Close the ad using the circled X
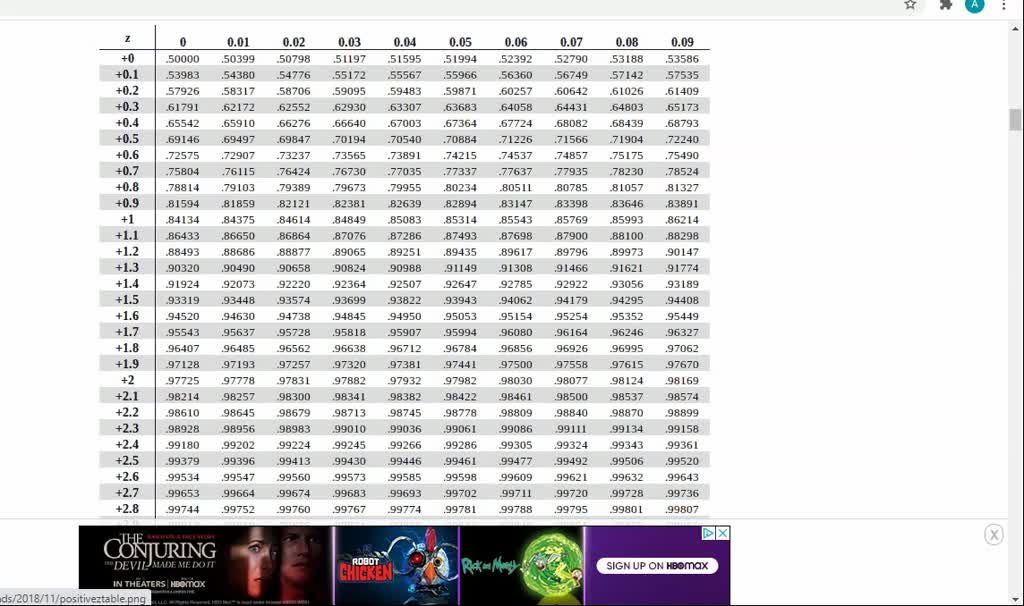Screen dimensions: 1024x606 tap(993, 535)
